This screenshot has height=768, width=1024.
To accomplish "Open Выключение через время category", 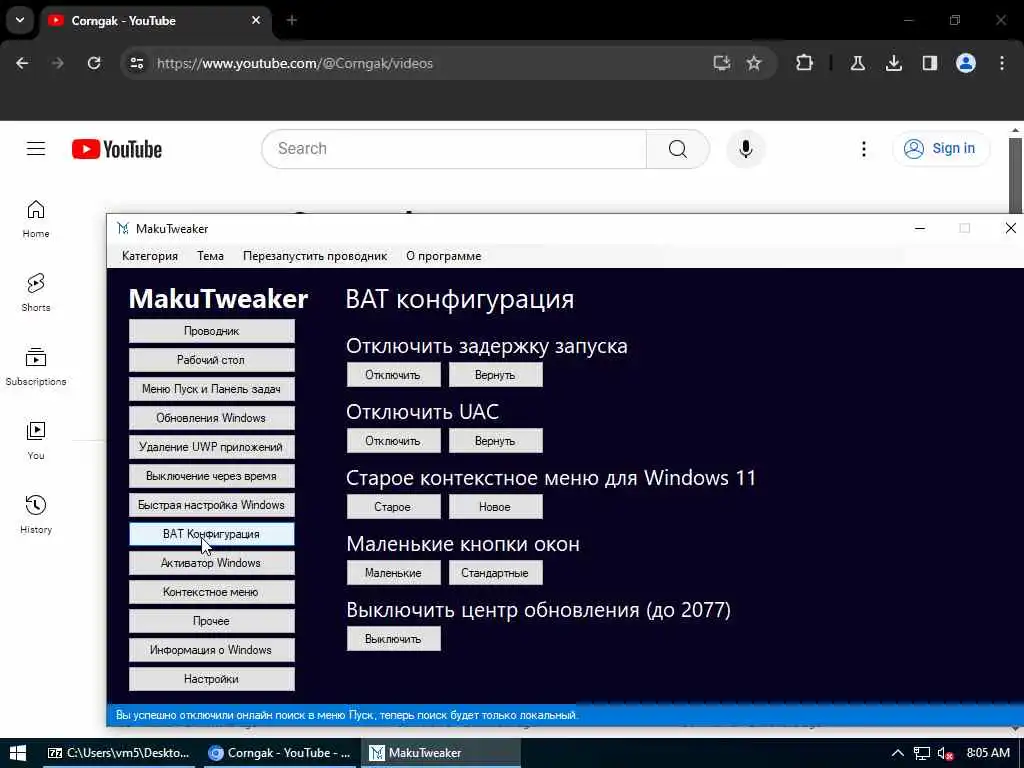I will click(x=212, y=476).
